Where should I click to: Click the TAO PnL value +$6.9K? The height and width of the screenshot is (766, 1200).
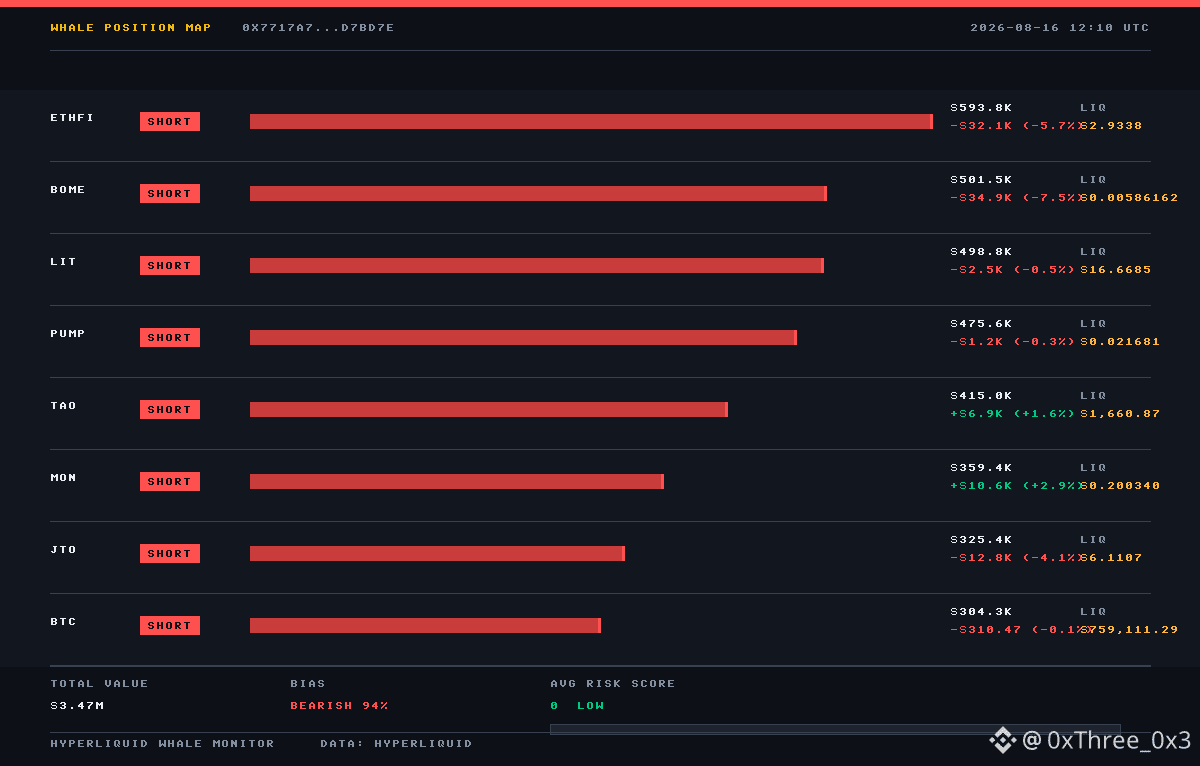coord(977,414)
